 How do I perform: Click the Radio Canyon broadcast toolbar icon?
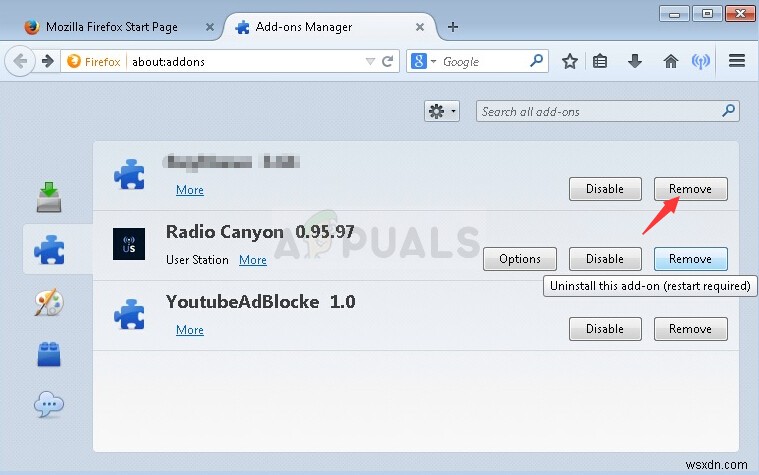coord(700,61)
